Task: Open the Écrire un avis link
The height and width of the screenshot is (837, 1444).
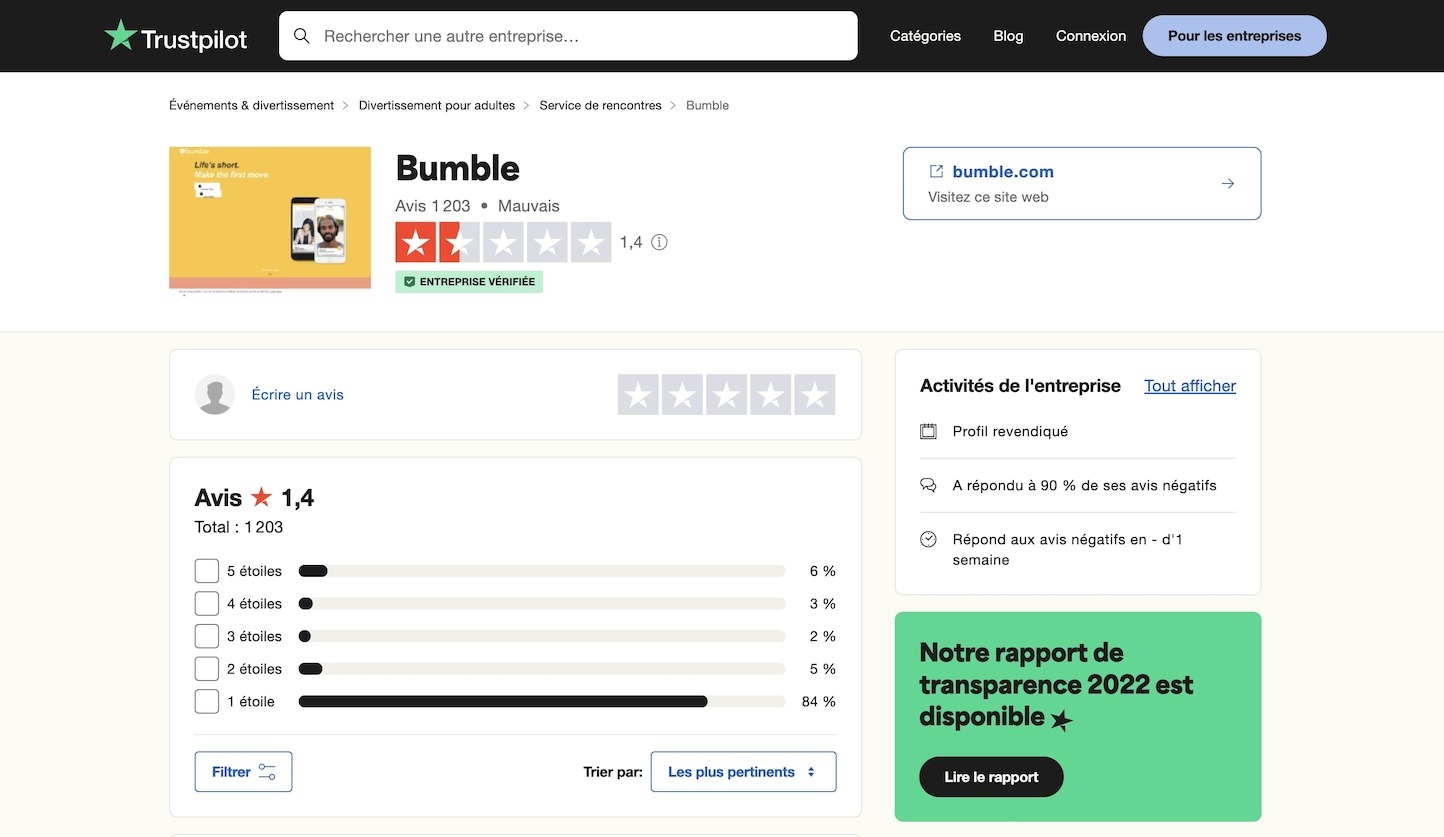Action: point(297,394)
